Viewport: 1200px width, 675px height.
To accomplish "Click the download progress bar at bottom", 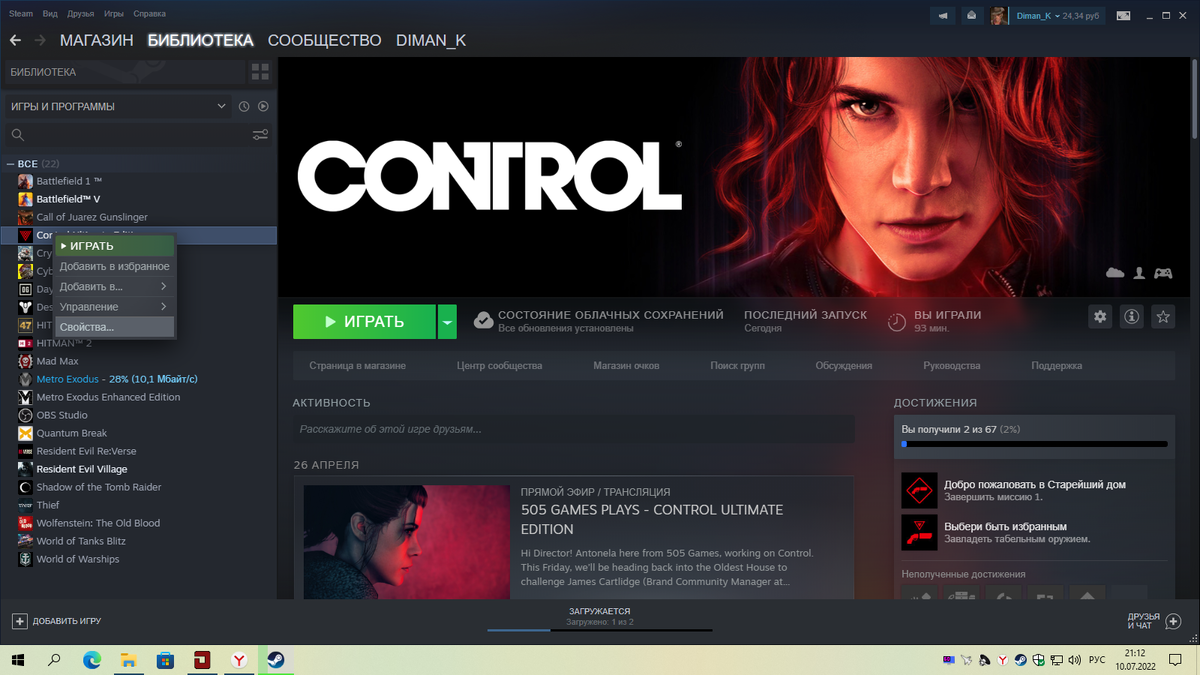I will click(x=600, y=630).
